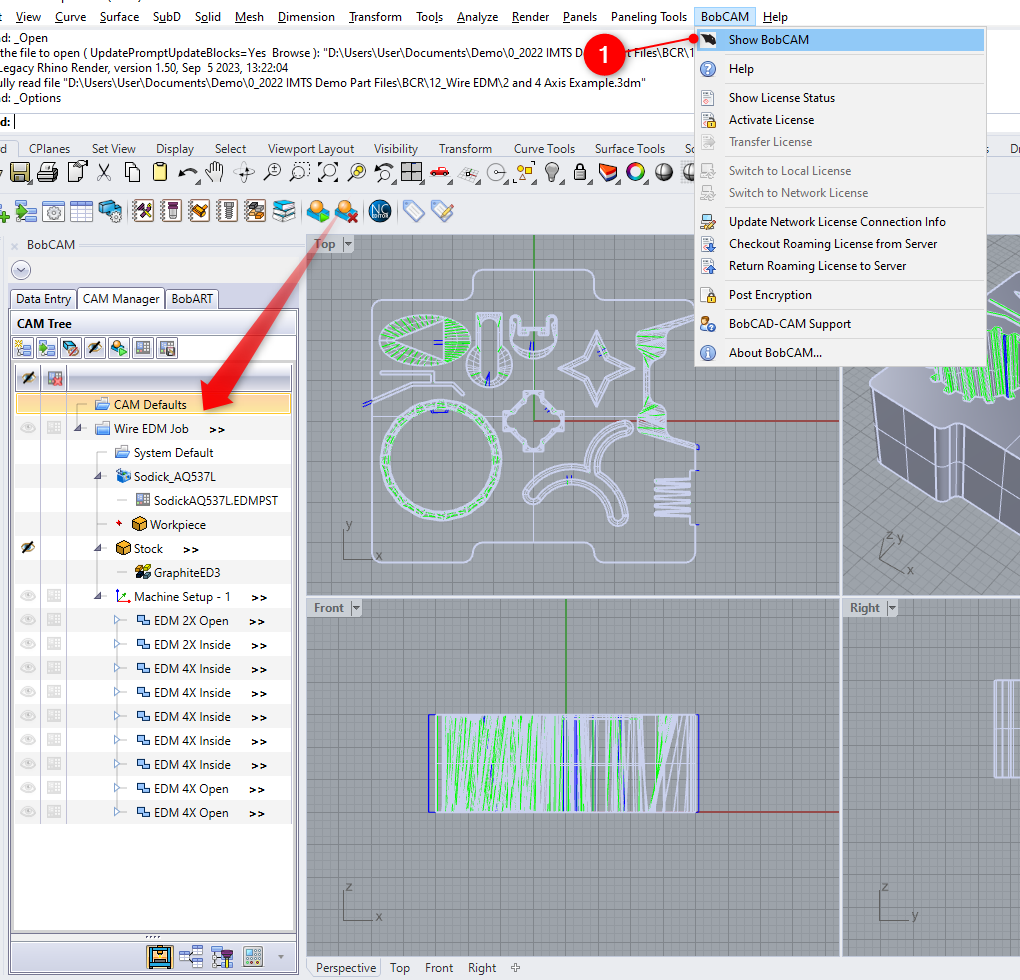Collapse the Machine Setup - 1 node

[x=98, y=596]
